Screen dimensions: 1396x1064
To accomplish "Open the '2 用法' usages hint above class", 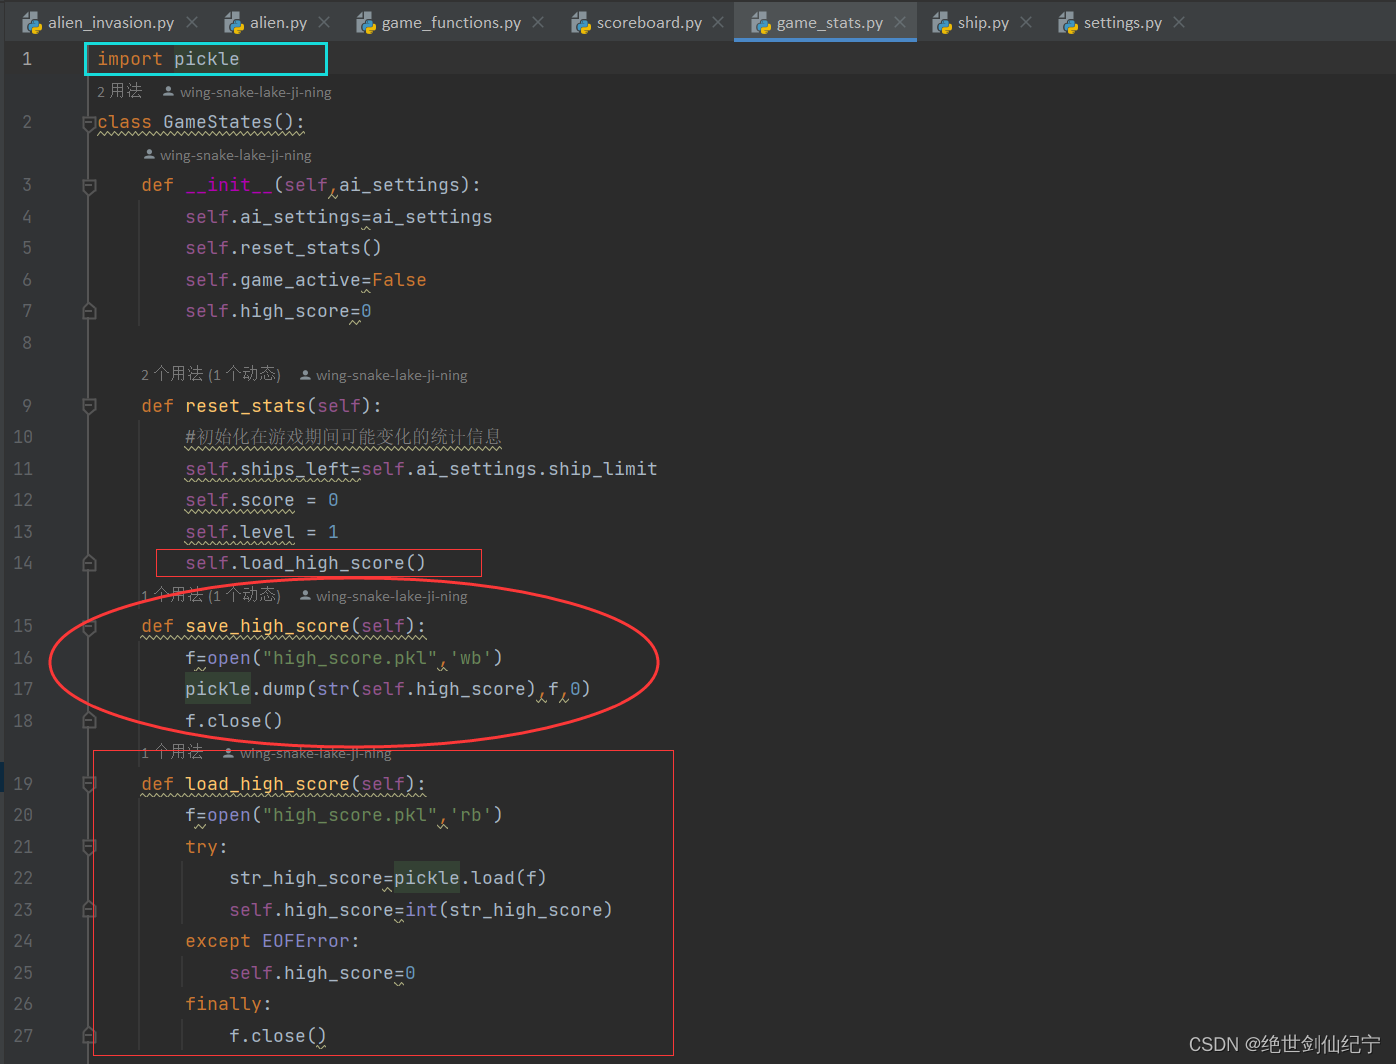I will pos(119,91).
